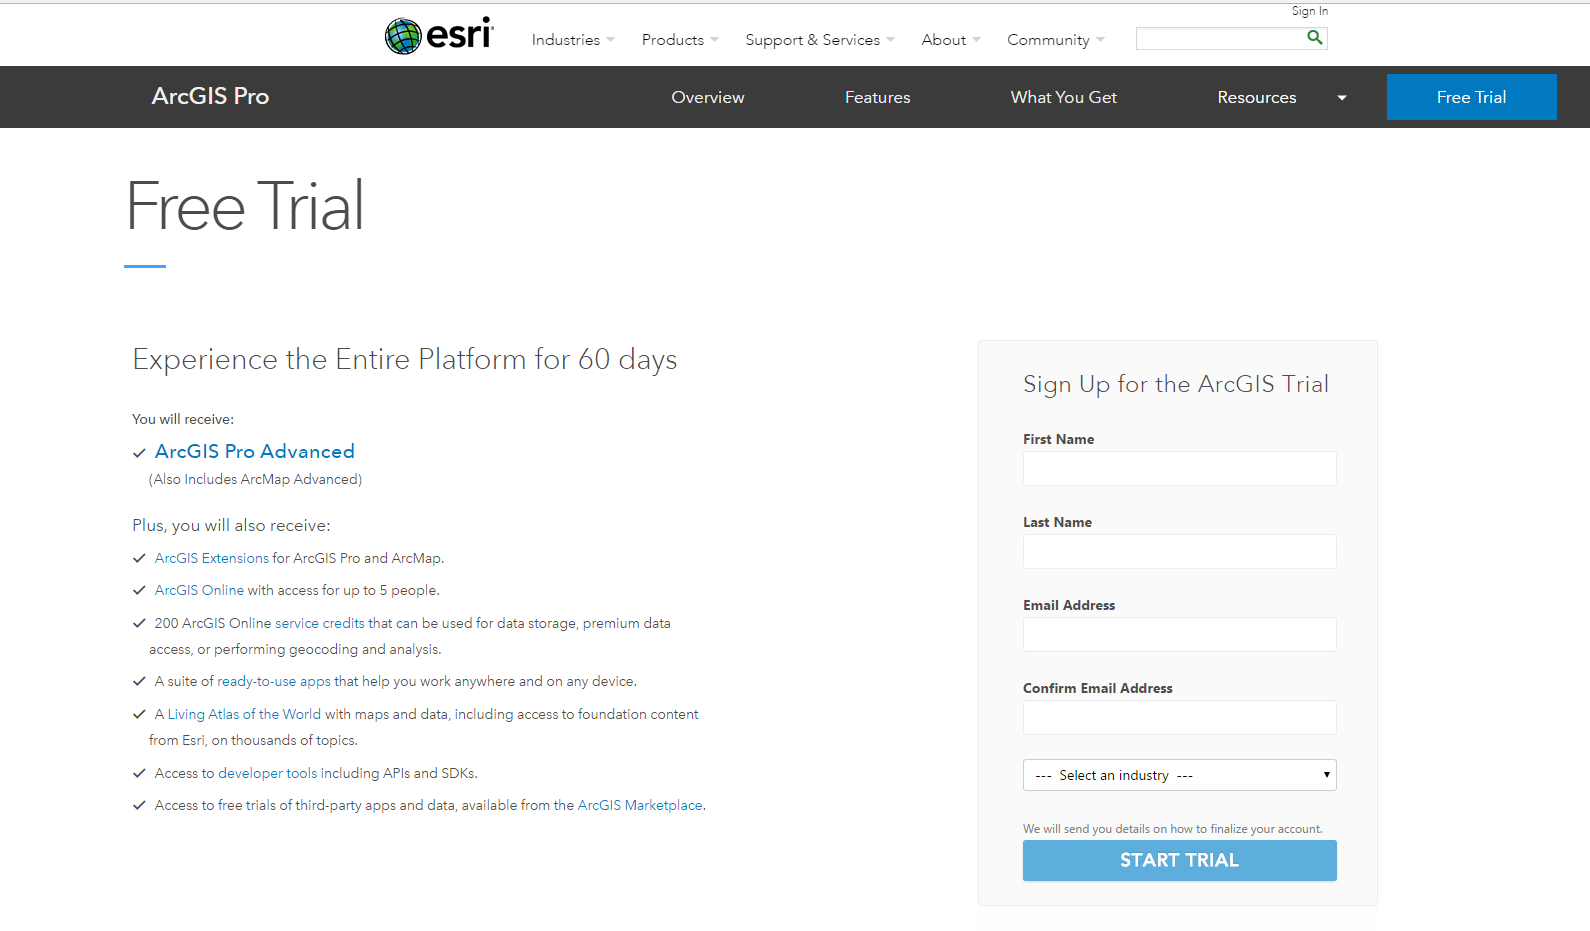Click into the First Name field
Image resolution: width=1590 pixels, height=931 pixels.
coord(1180,468)
